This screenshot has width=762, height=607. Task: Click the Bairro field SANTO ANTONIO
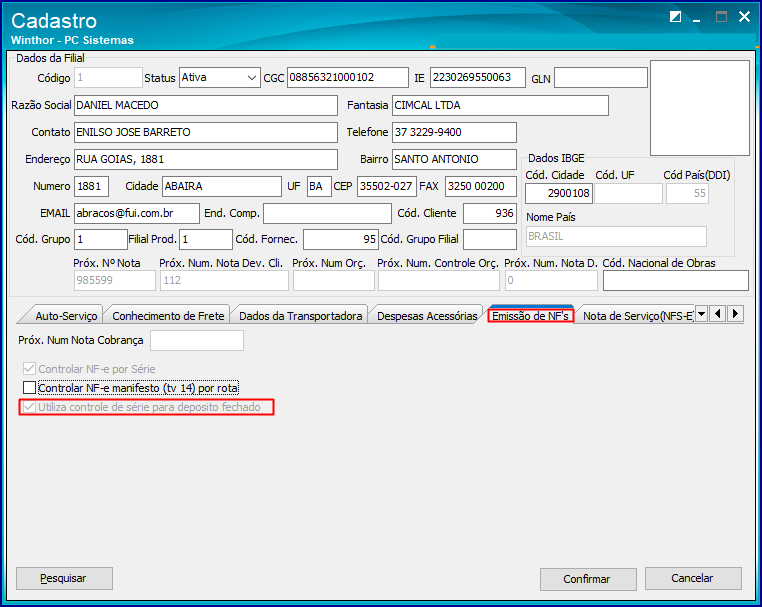(454, 159)
